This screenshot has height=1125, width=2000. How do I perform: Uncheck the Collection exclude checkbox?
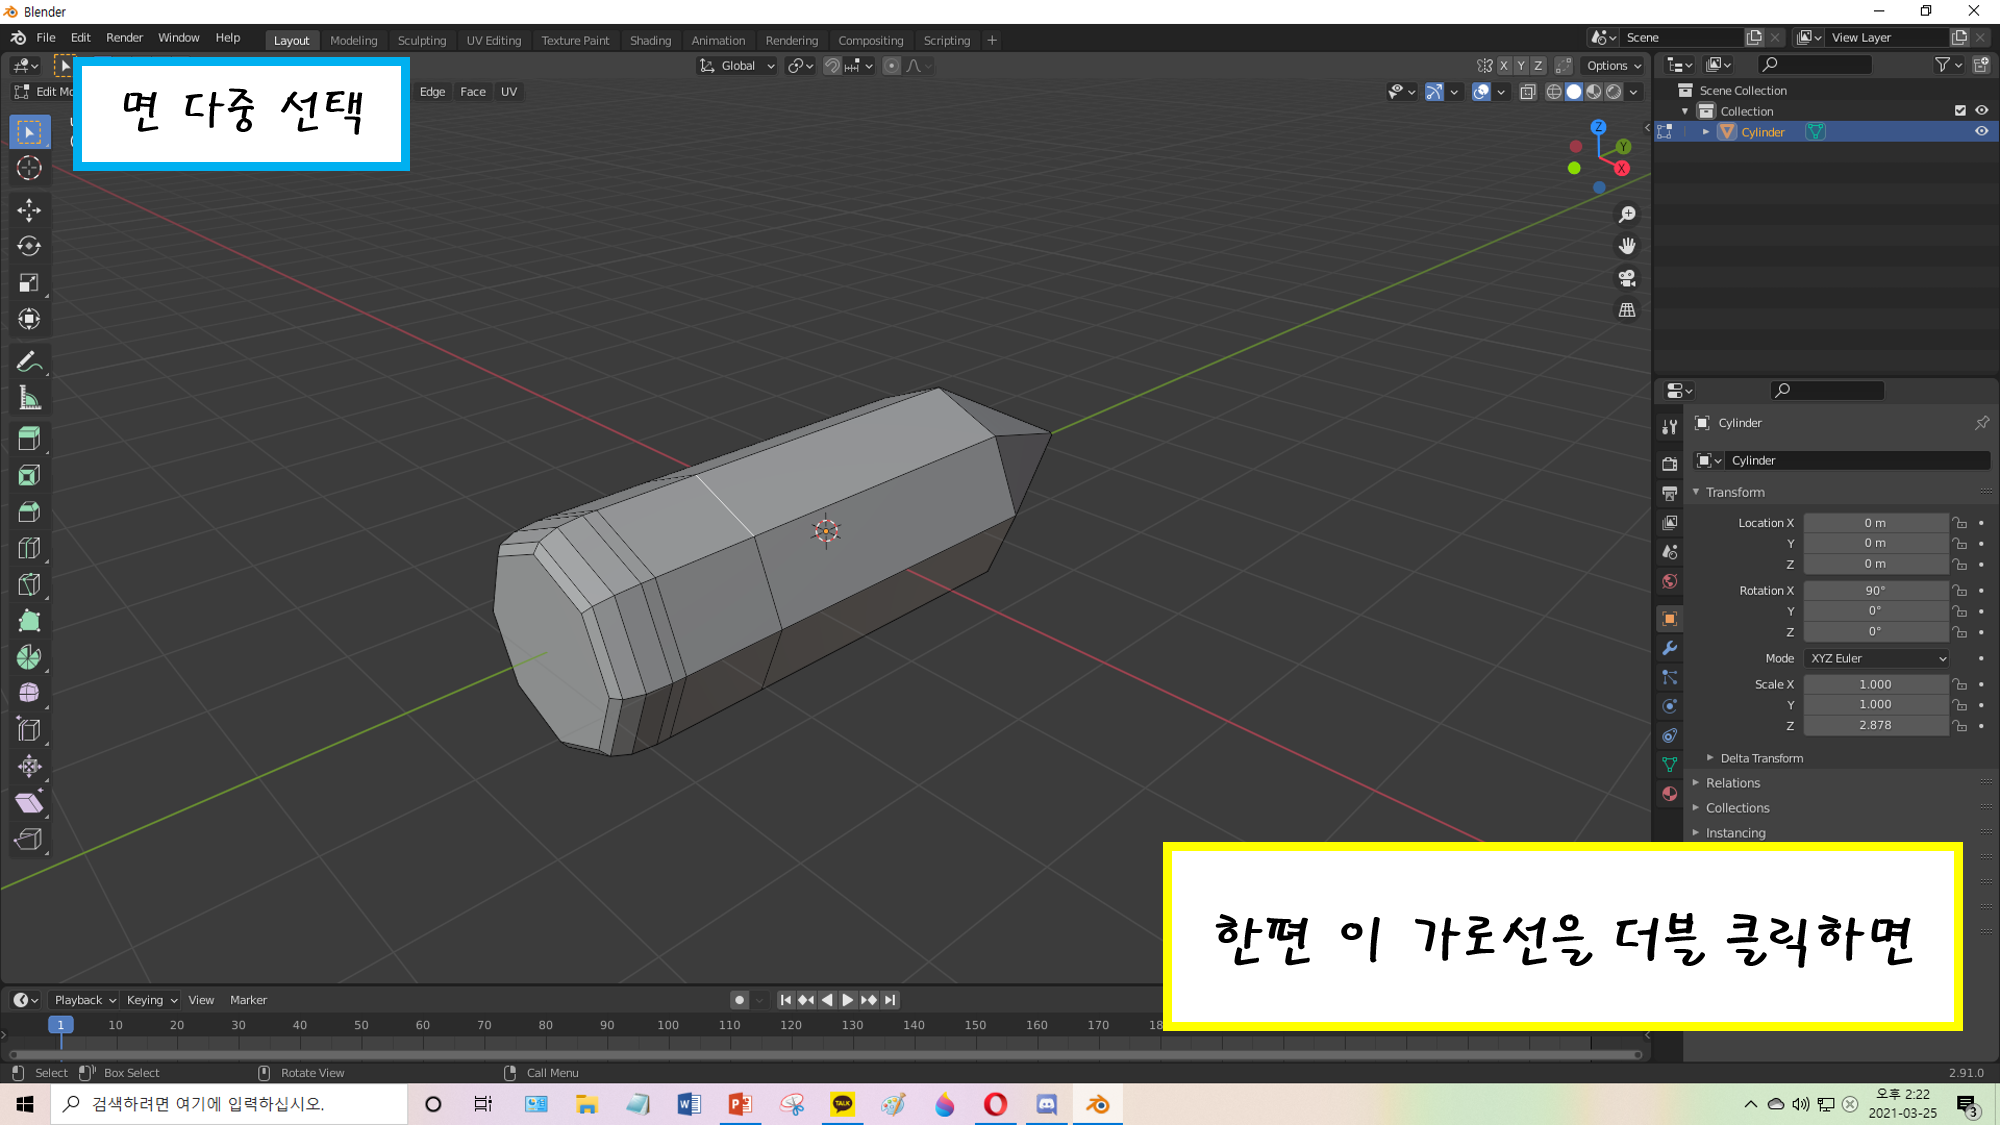1960,111
